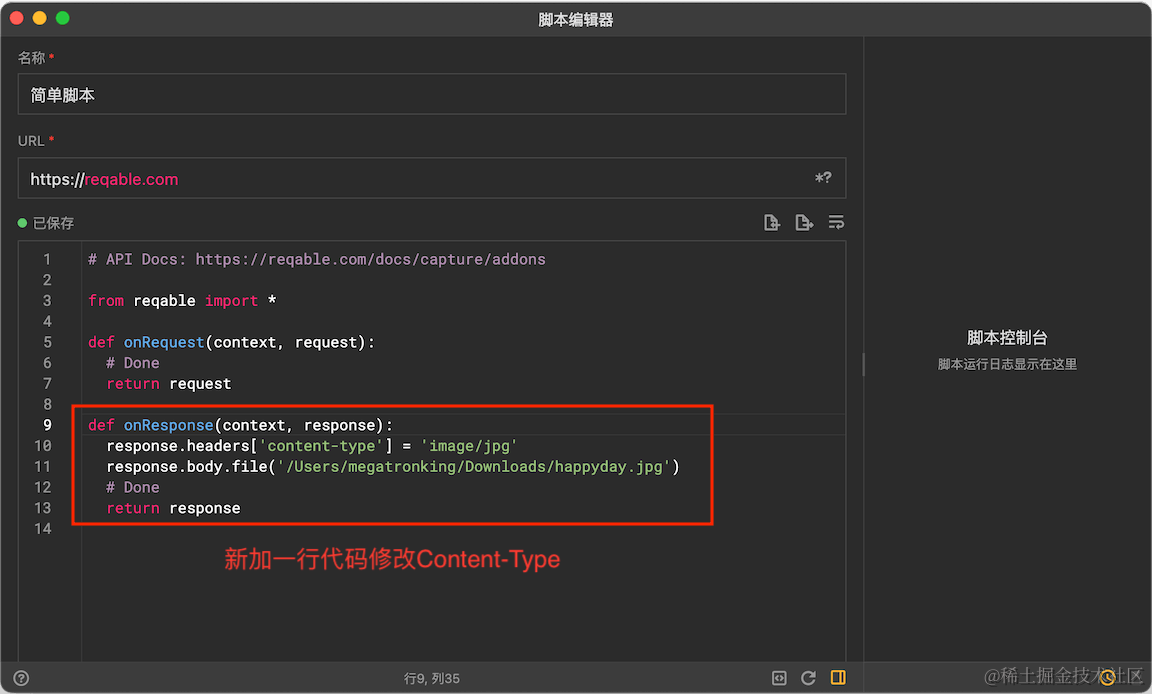Viewport: 1152px width, 694px height.
Task: Click the 'return response' line
Action: (173, 508)
